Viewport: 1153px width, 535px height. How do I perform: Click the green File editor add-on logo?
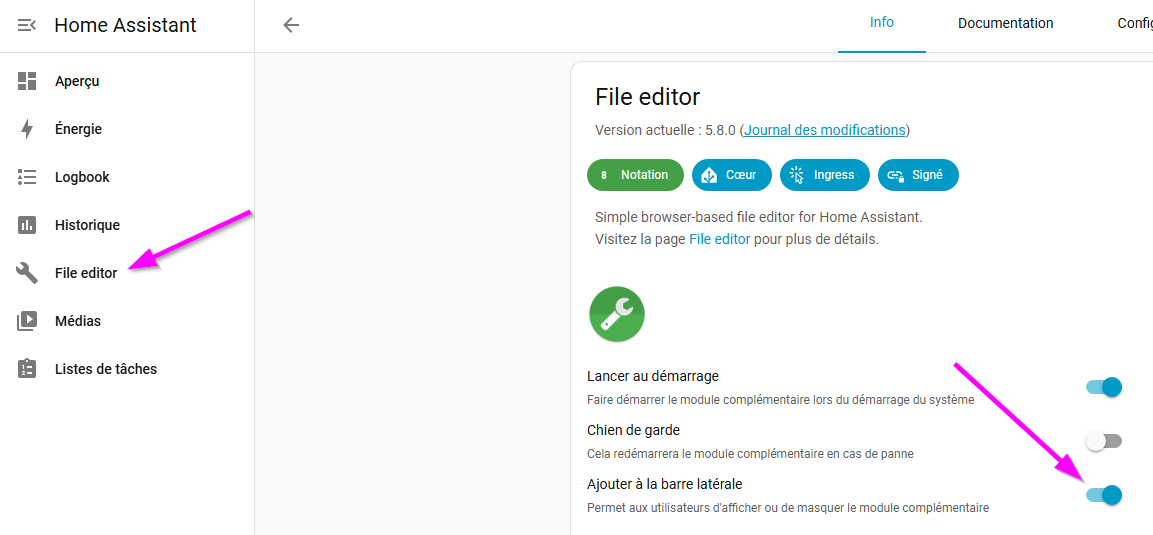click(x=617, y=314)
